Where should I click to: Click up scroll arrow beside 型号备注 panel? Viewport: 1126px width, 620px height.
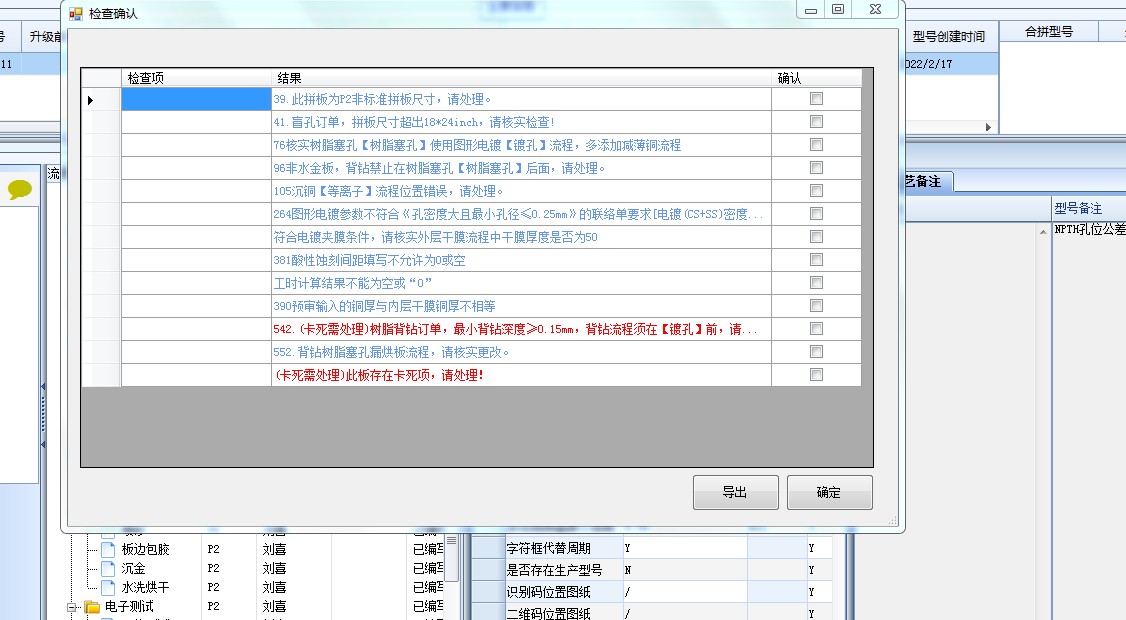coord(1043,231)
